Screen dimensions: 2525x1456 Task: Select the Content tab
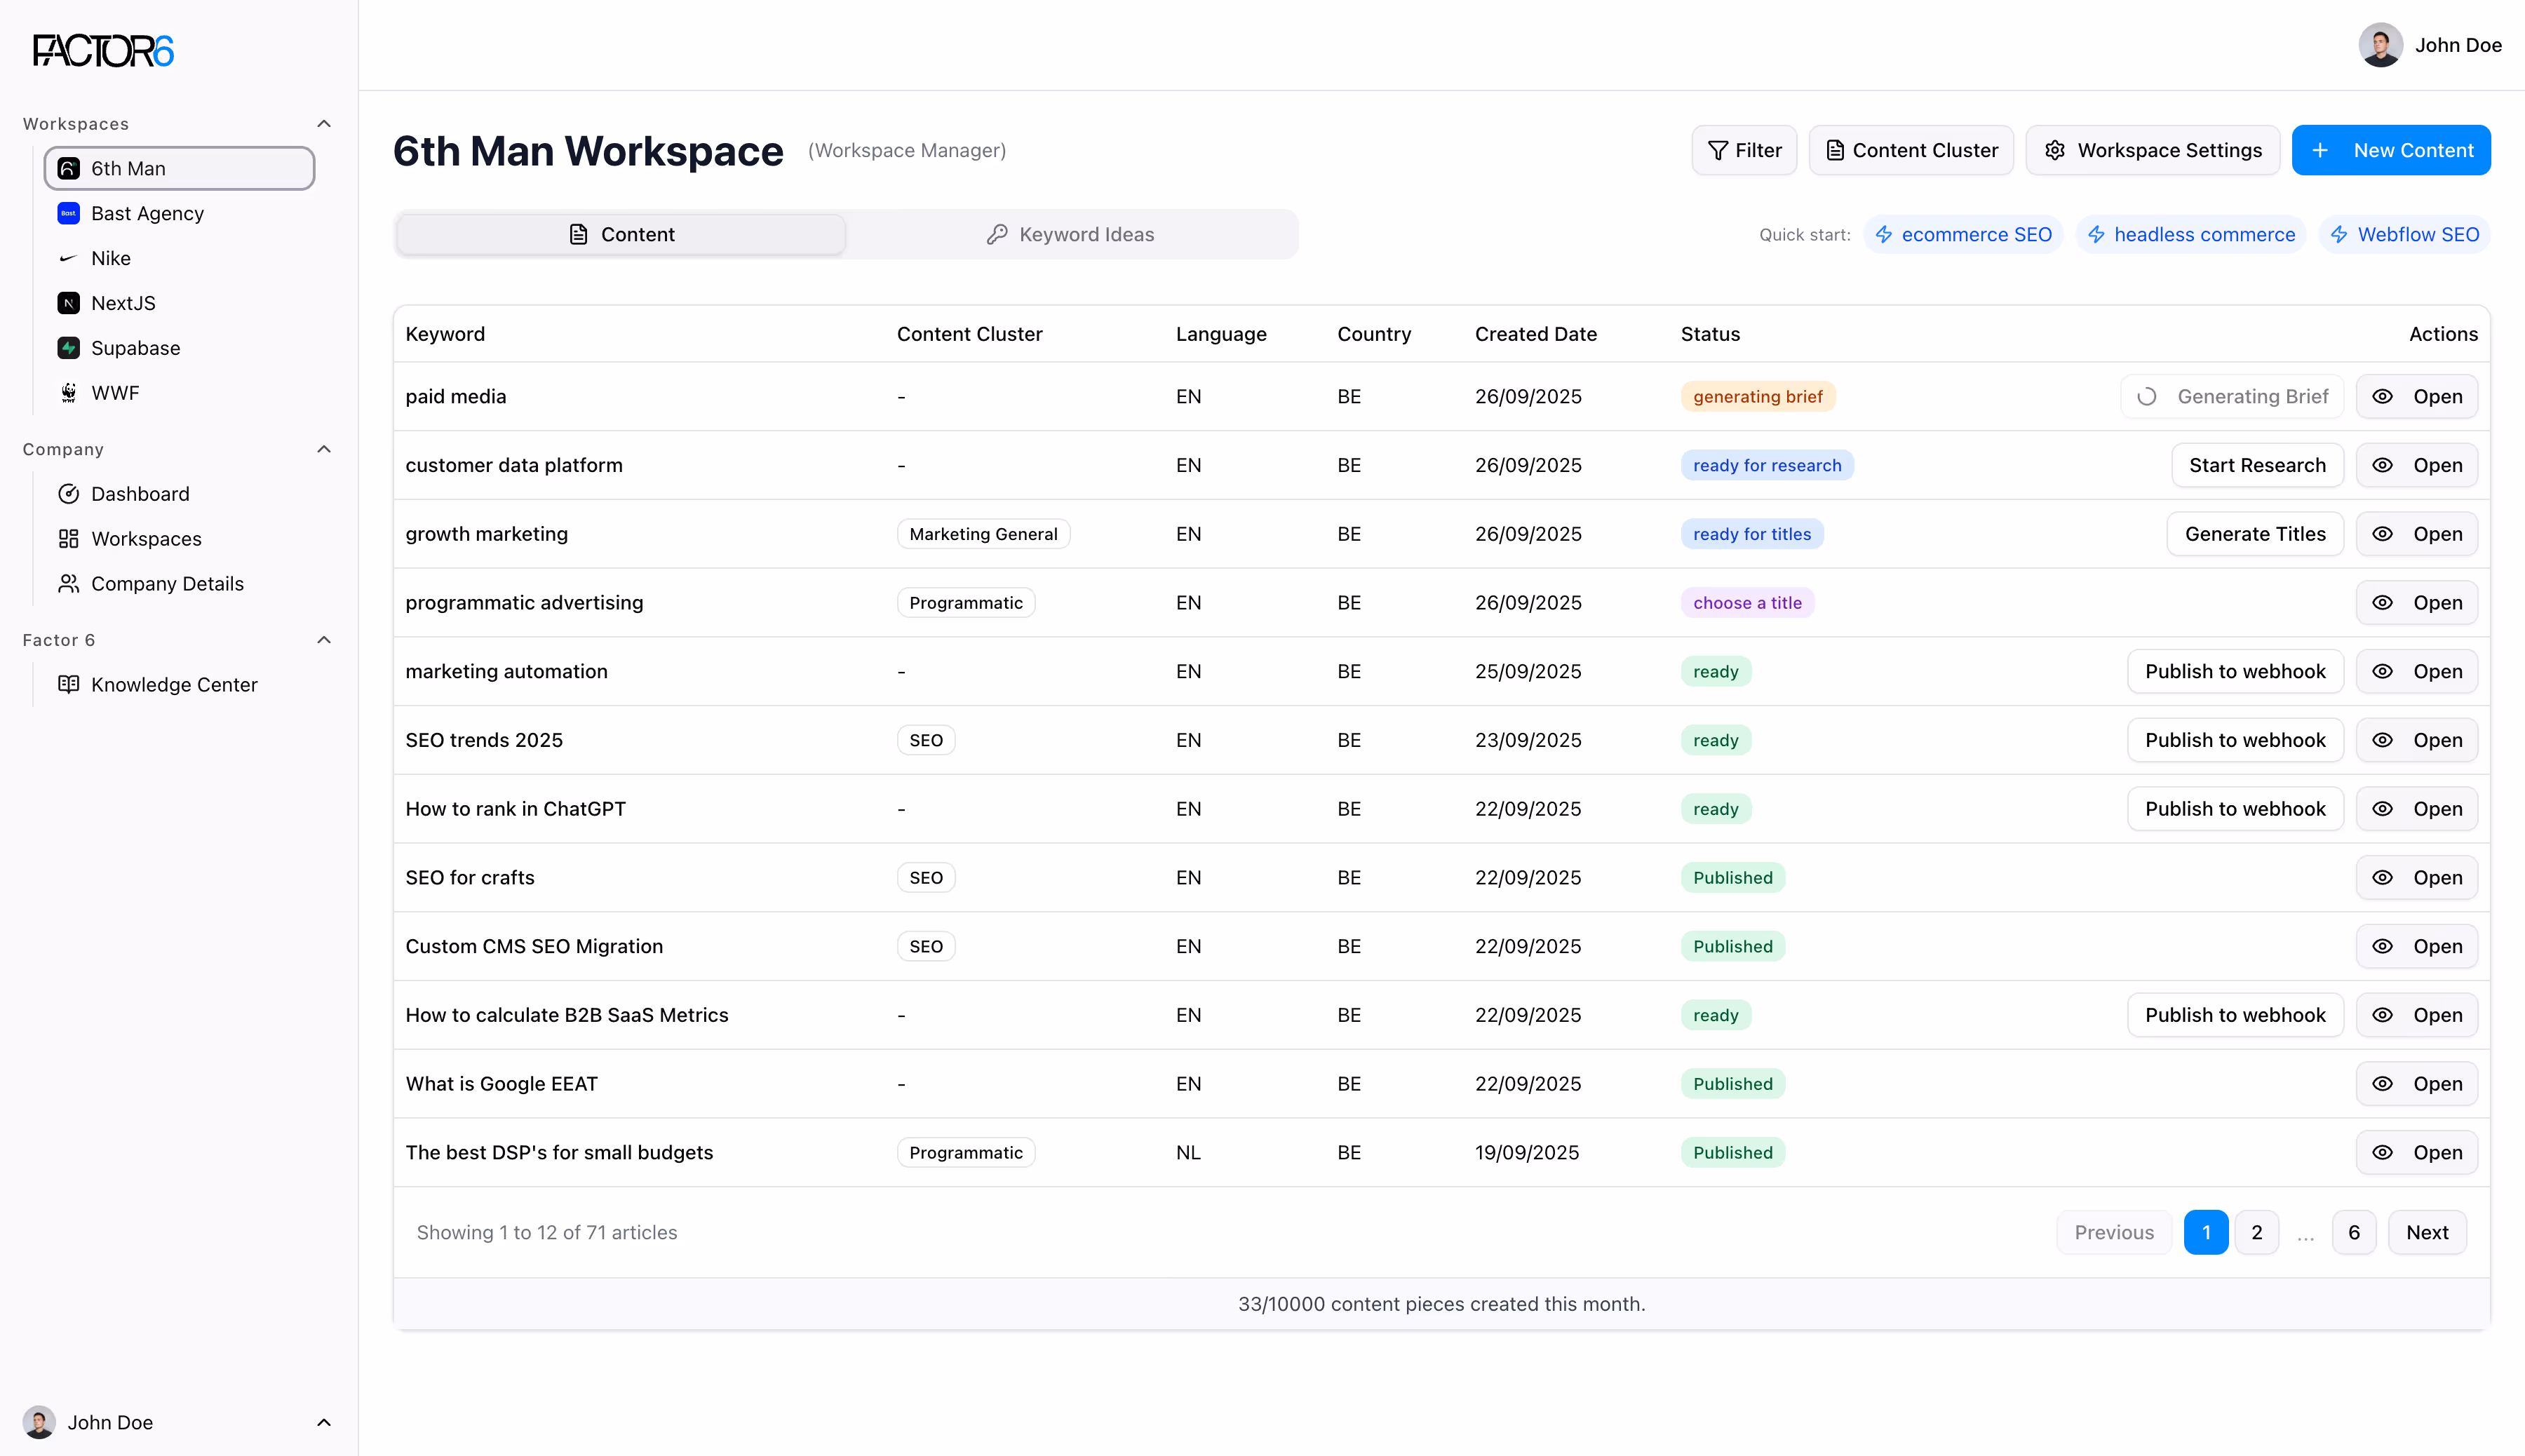coord(620,234)
